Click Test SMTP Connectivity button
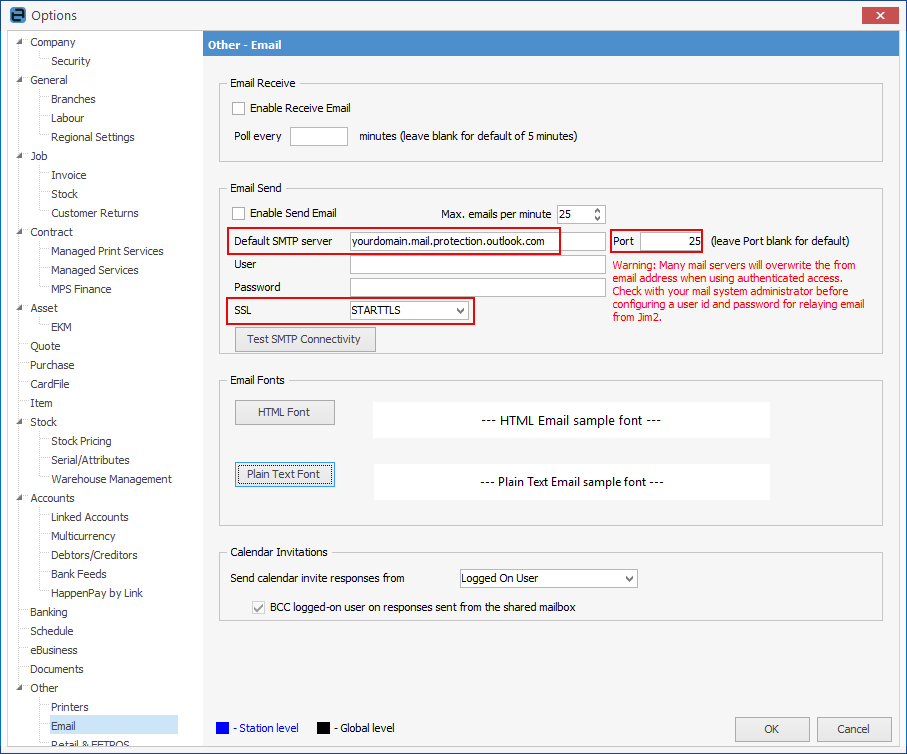Image resolution: width=907 pixels, height=754 pixels. click(x=305, y=340)
